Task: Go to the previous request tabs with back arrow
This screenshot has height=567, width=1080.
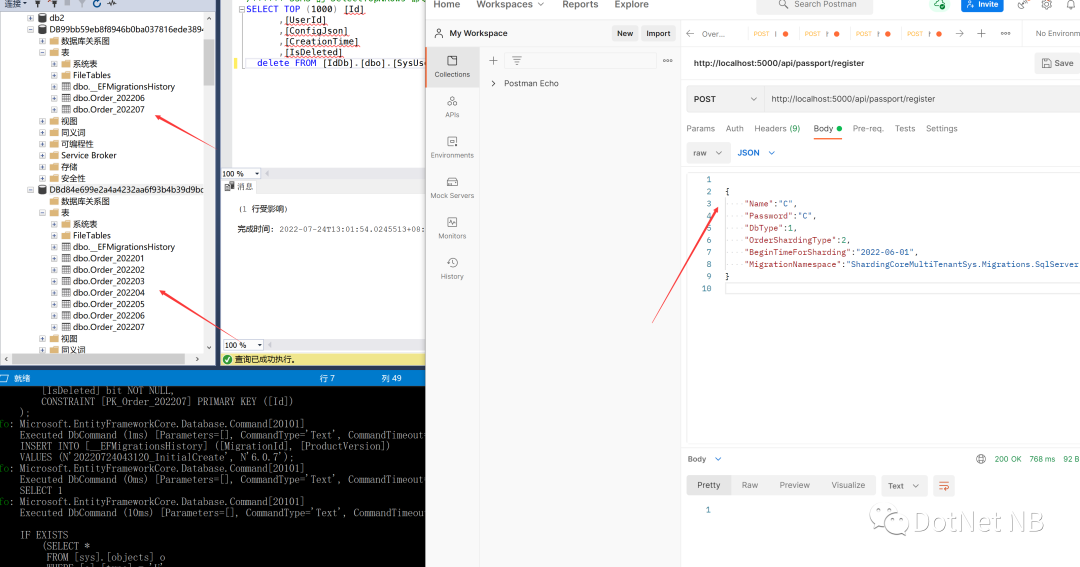Action: 690,33
